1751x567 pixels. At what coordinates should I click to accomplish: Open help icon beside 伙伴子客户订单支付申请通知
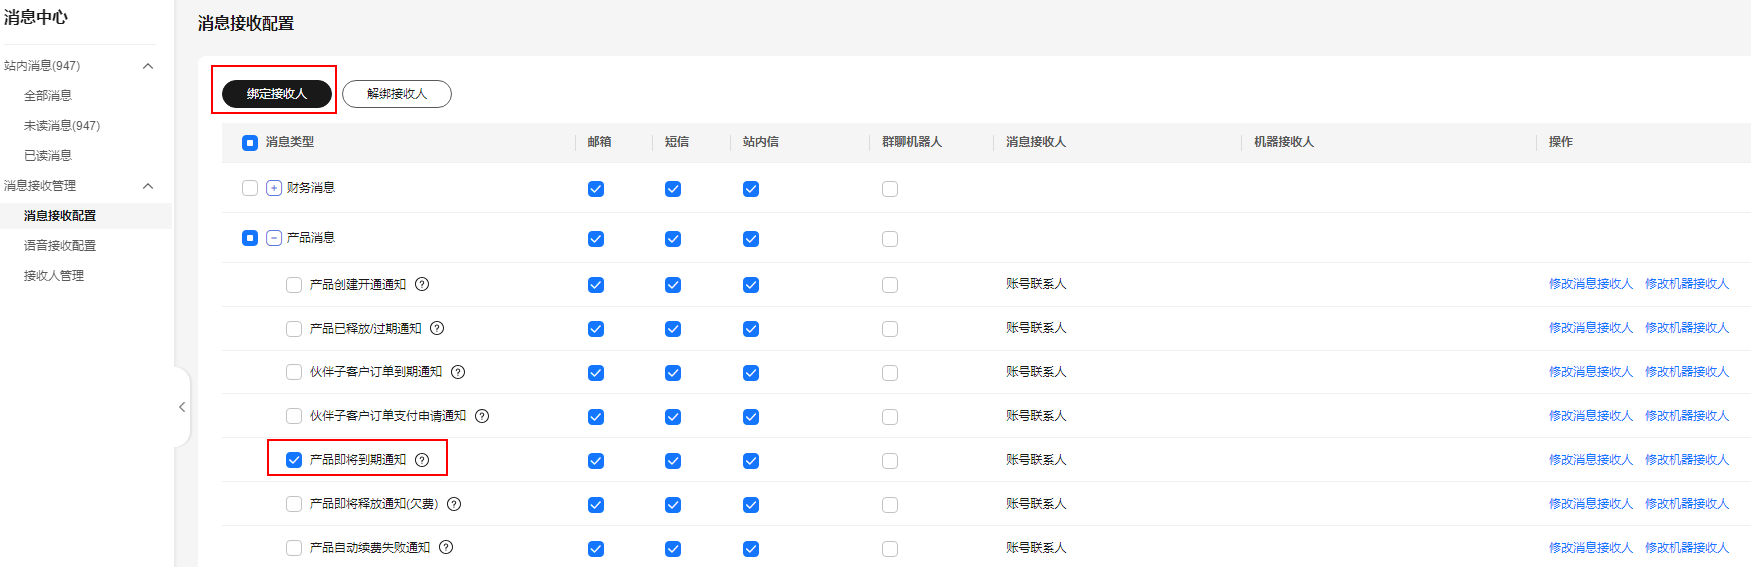click(482, 416)
